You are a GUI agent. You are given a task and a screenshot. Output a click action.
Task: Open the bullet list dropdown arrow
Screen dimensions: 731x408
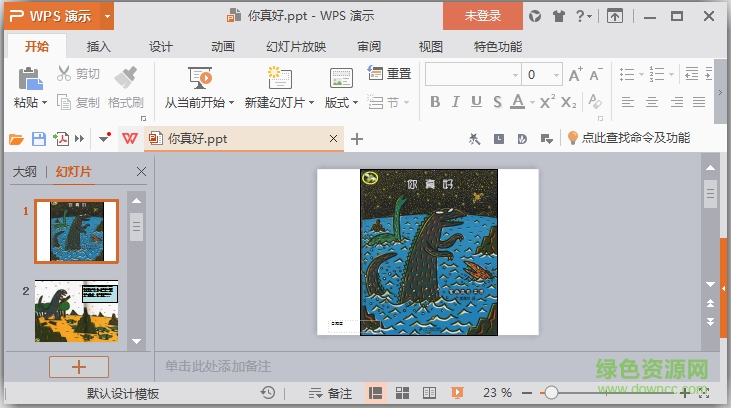tap(641, 74)
